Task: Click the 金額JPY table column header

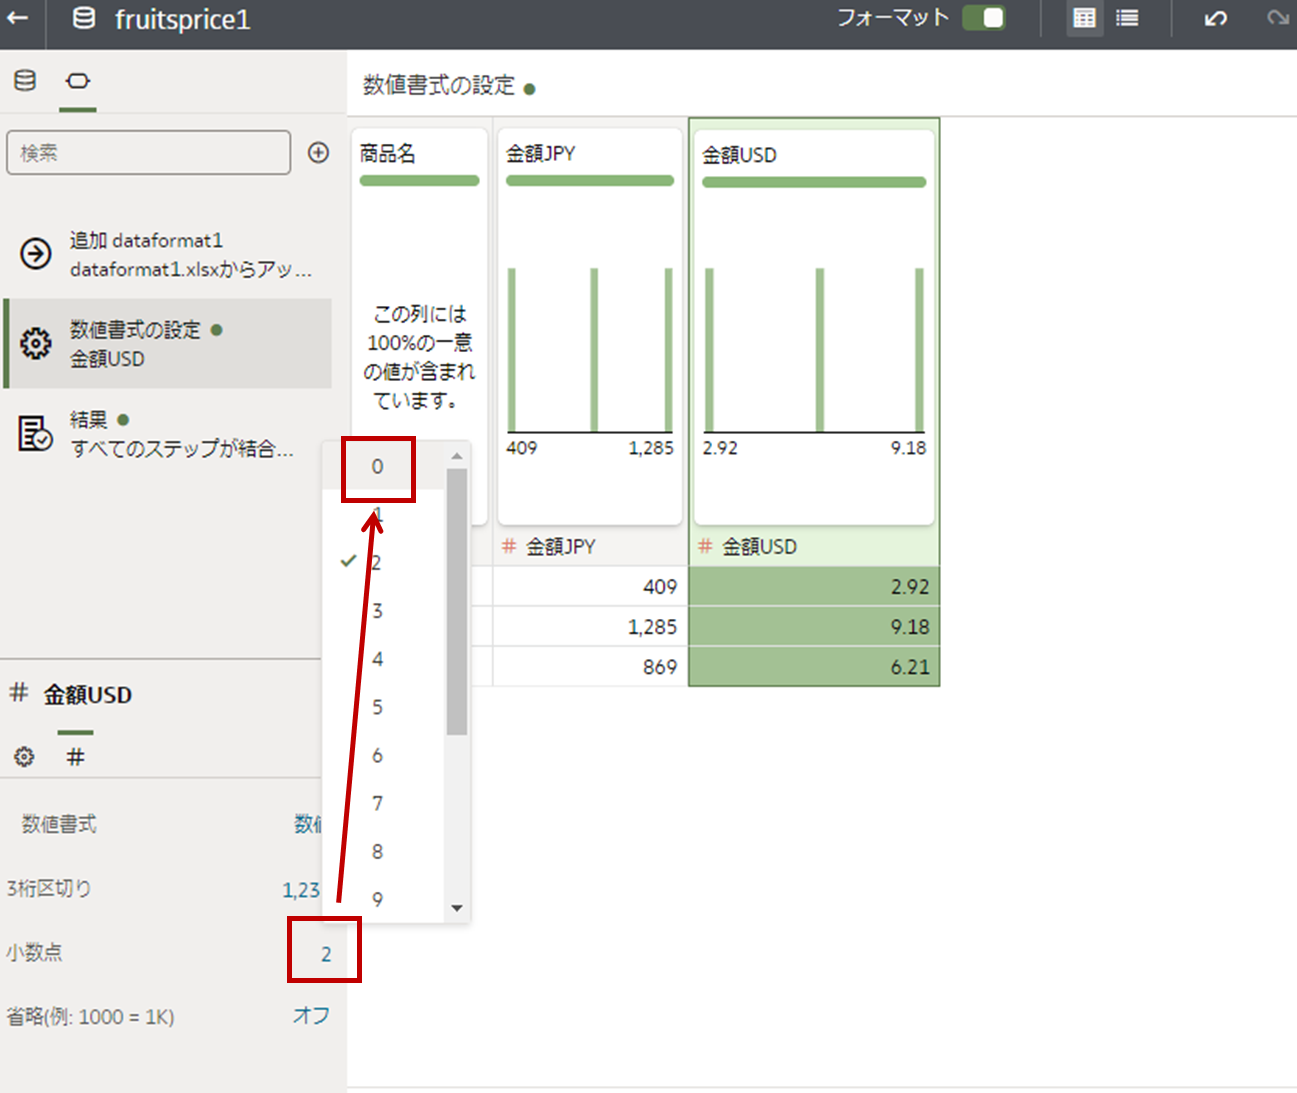Action: 590,547
